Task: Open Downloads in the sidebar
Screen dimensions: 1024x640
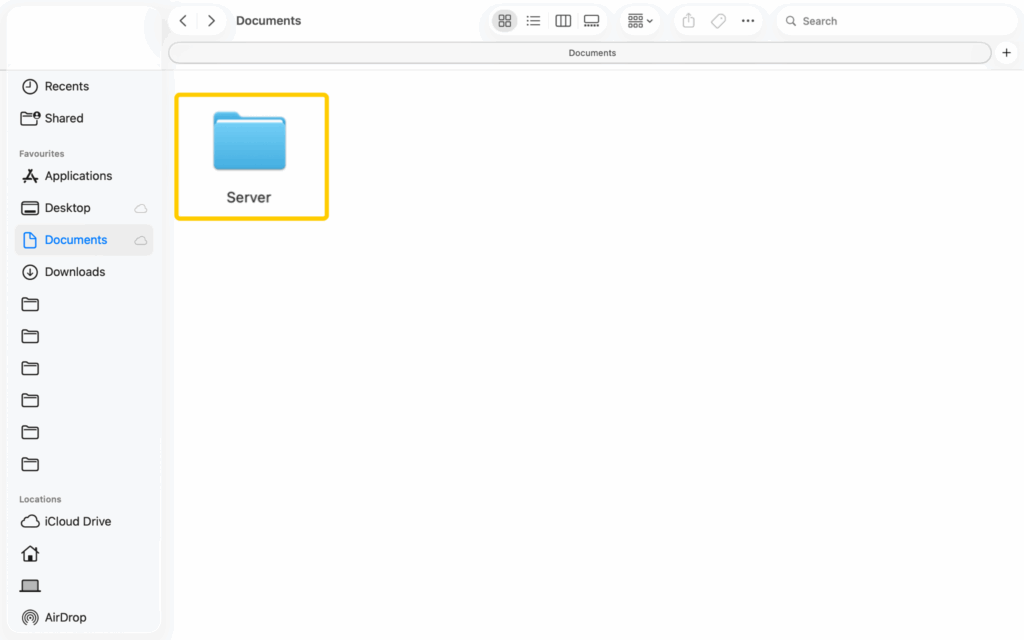Action: (84, 272)
